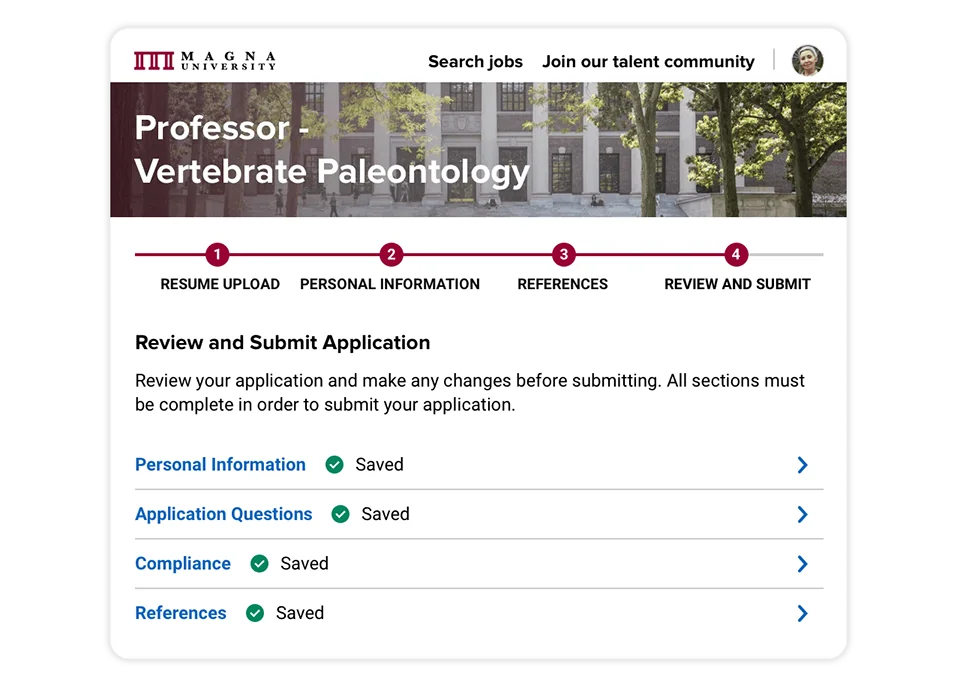Viewport: 956px width, 689px height.
Task: Expand the Application Questions section chevron
Action: coord(802,514)
